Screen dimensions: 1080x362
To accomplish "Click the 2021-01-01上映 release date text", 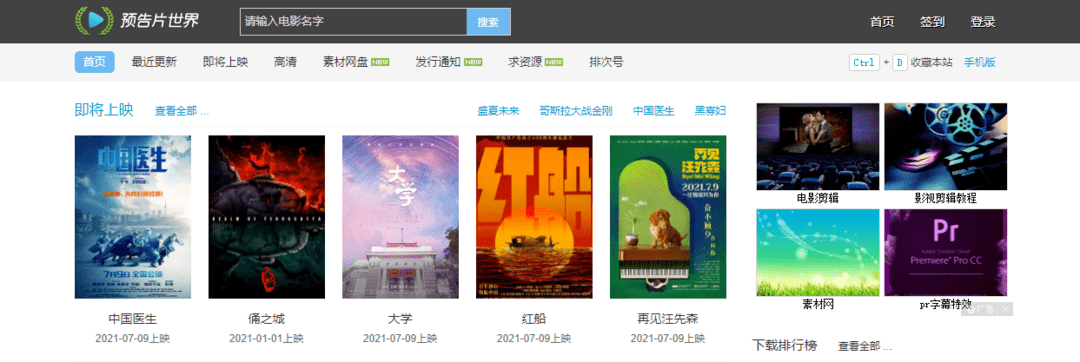I will [x=267, y=339].
